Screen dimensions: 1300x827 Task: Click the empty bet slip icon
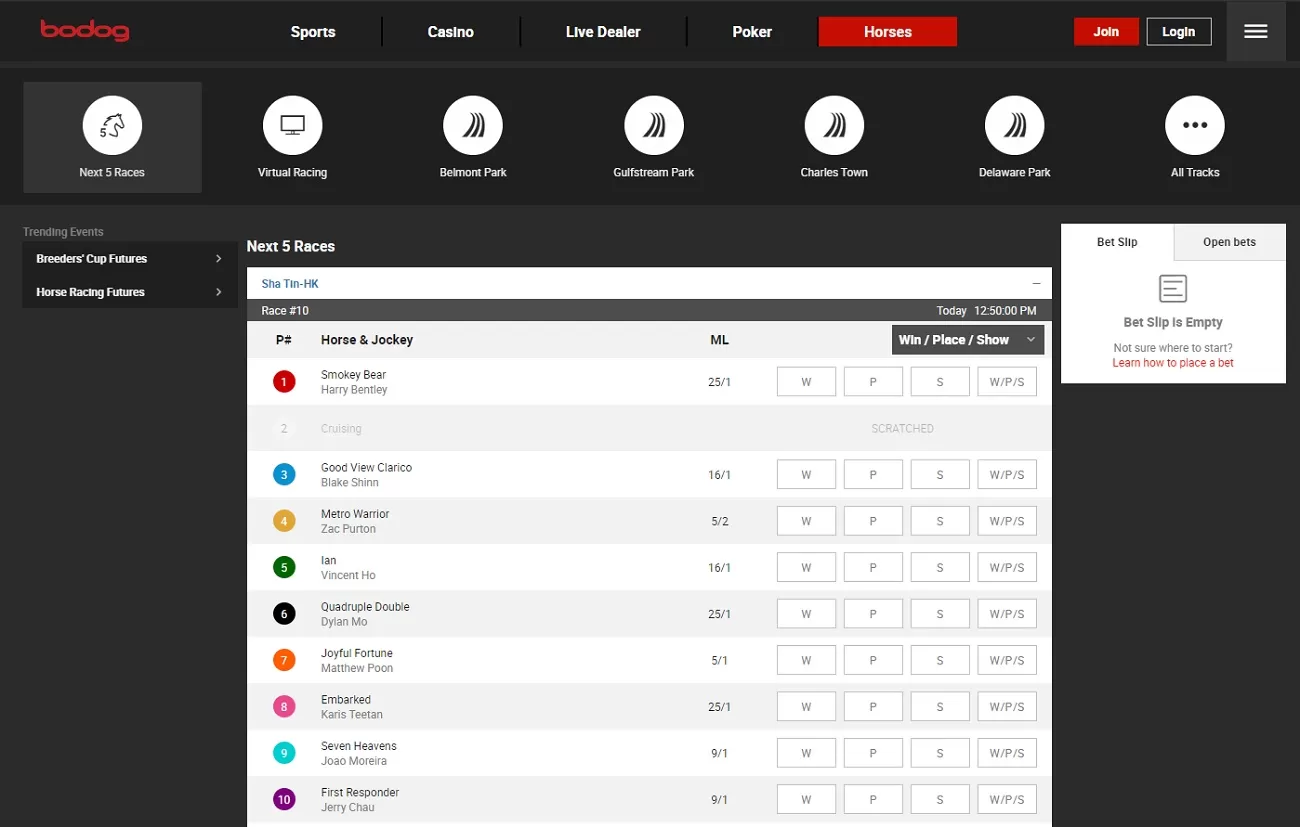(x=1173, y=289)
